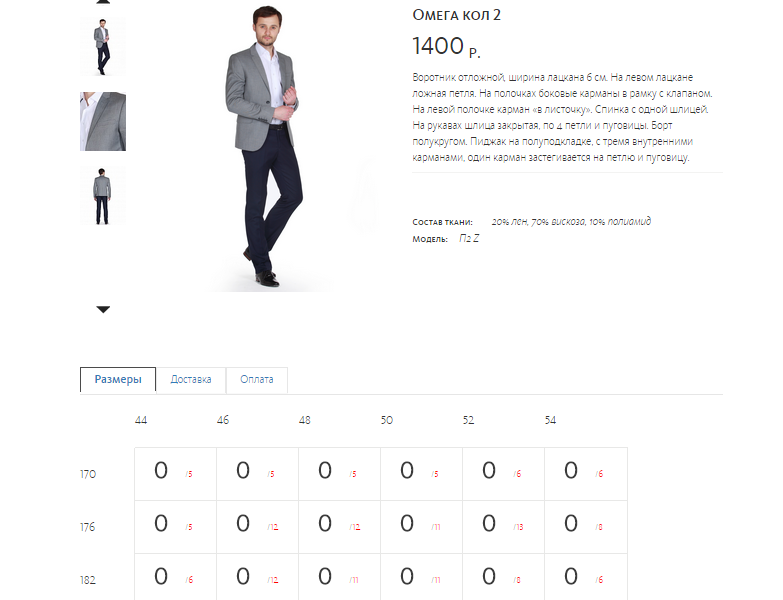Click quantity cell for height 182 size 44
Screen dimensions: 783x600
(x=175, y=577)
